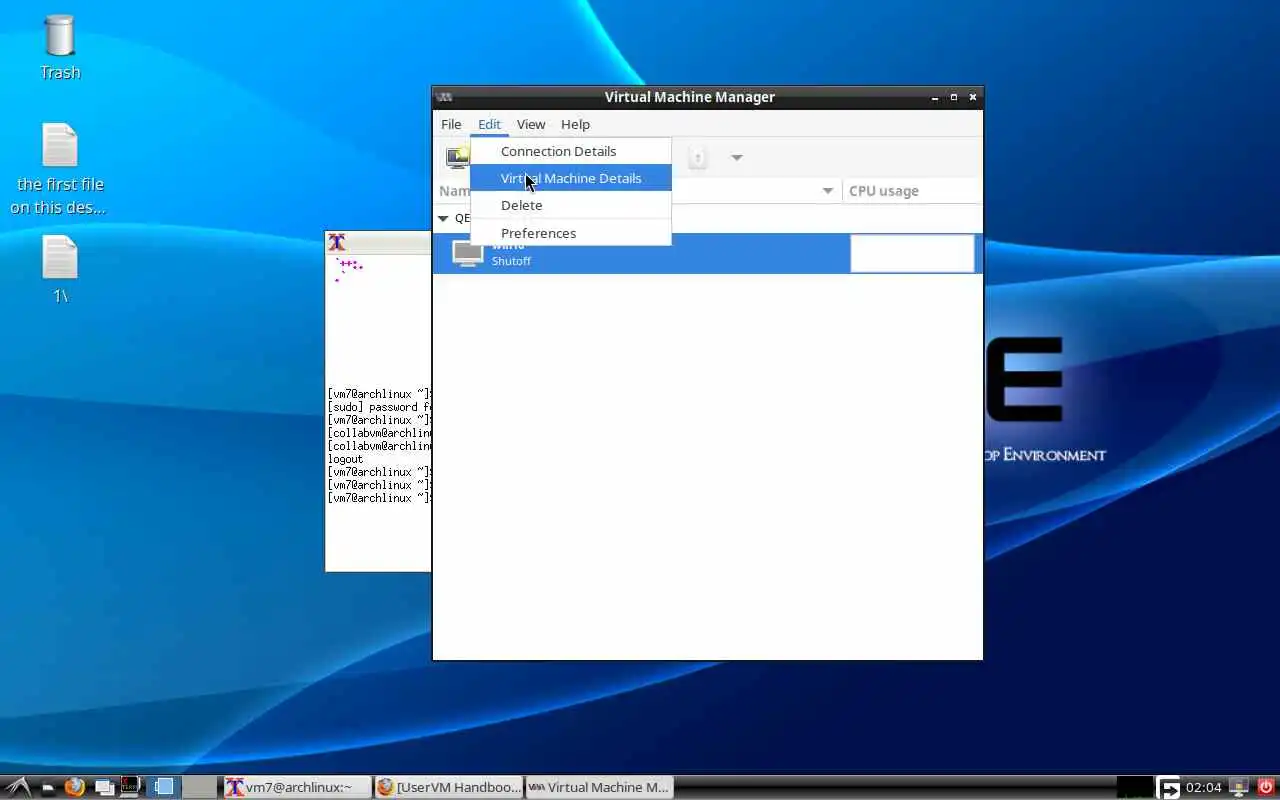Image resolution: width=1280 pixels, height=800 pixels.
Task: Open the View menu
Action: 531,124
